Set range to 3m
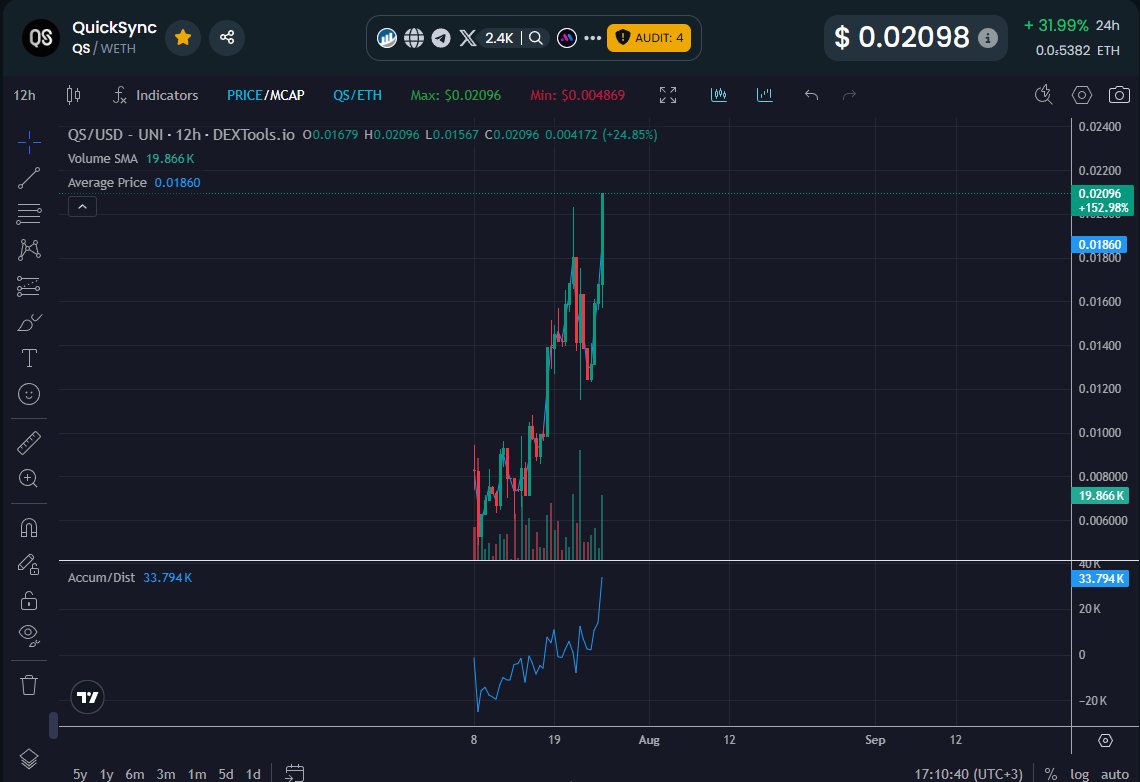This screenshot has height=782, width=1140. coord(166,774)
